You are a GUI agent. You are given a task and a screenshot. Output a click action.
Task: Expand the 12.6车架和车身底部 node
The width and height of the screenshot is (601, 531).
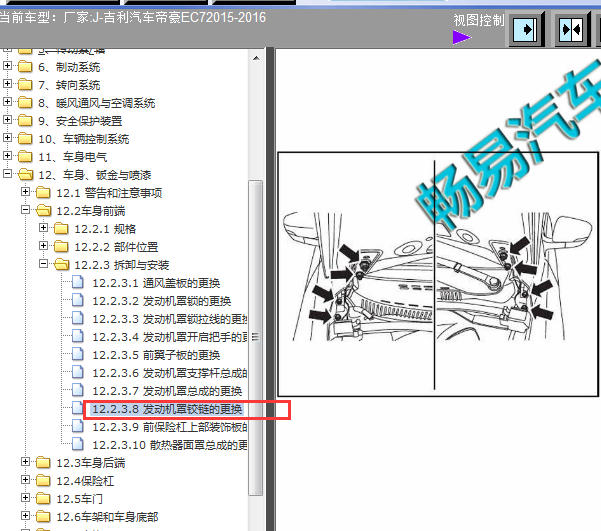coord(25,516)
